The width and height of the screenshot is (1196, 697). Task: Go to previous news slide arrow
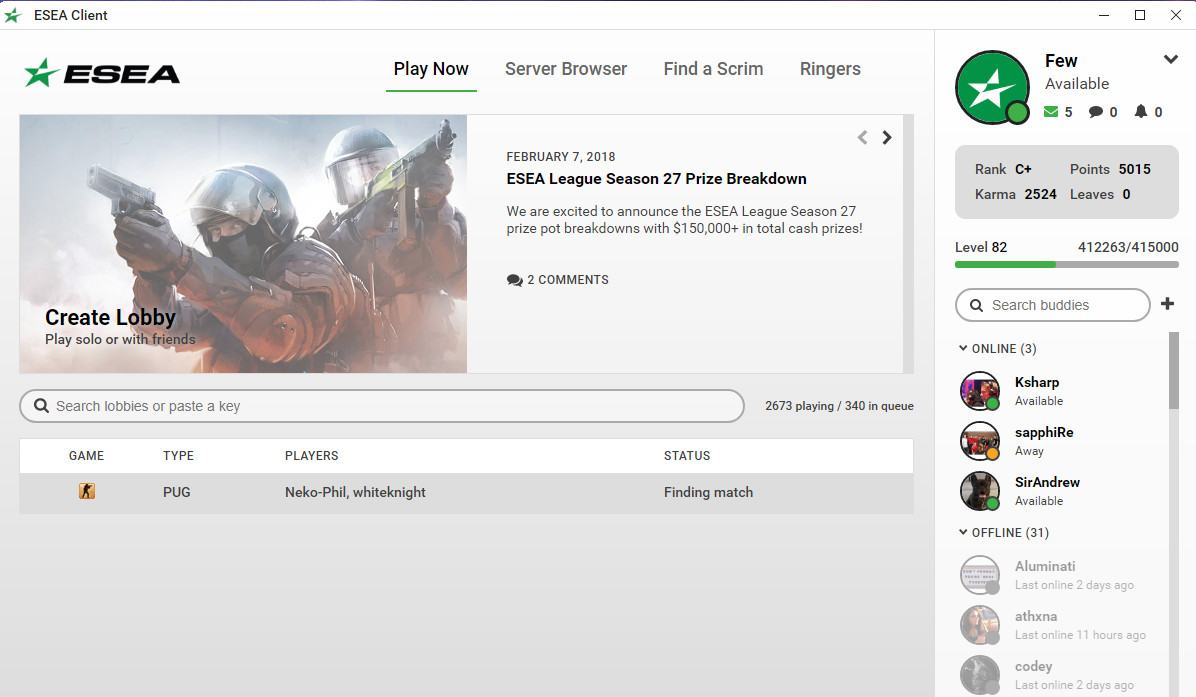click(x=862, y=138)
